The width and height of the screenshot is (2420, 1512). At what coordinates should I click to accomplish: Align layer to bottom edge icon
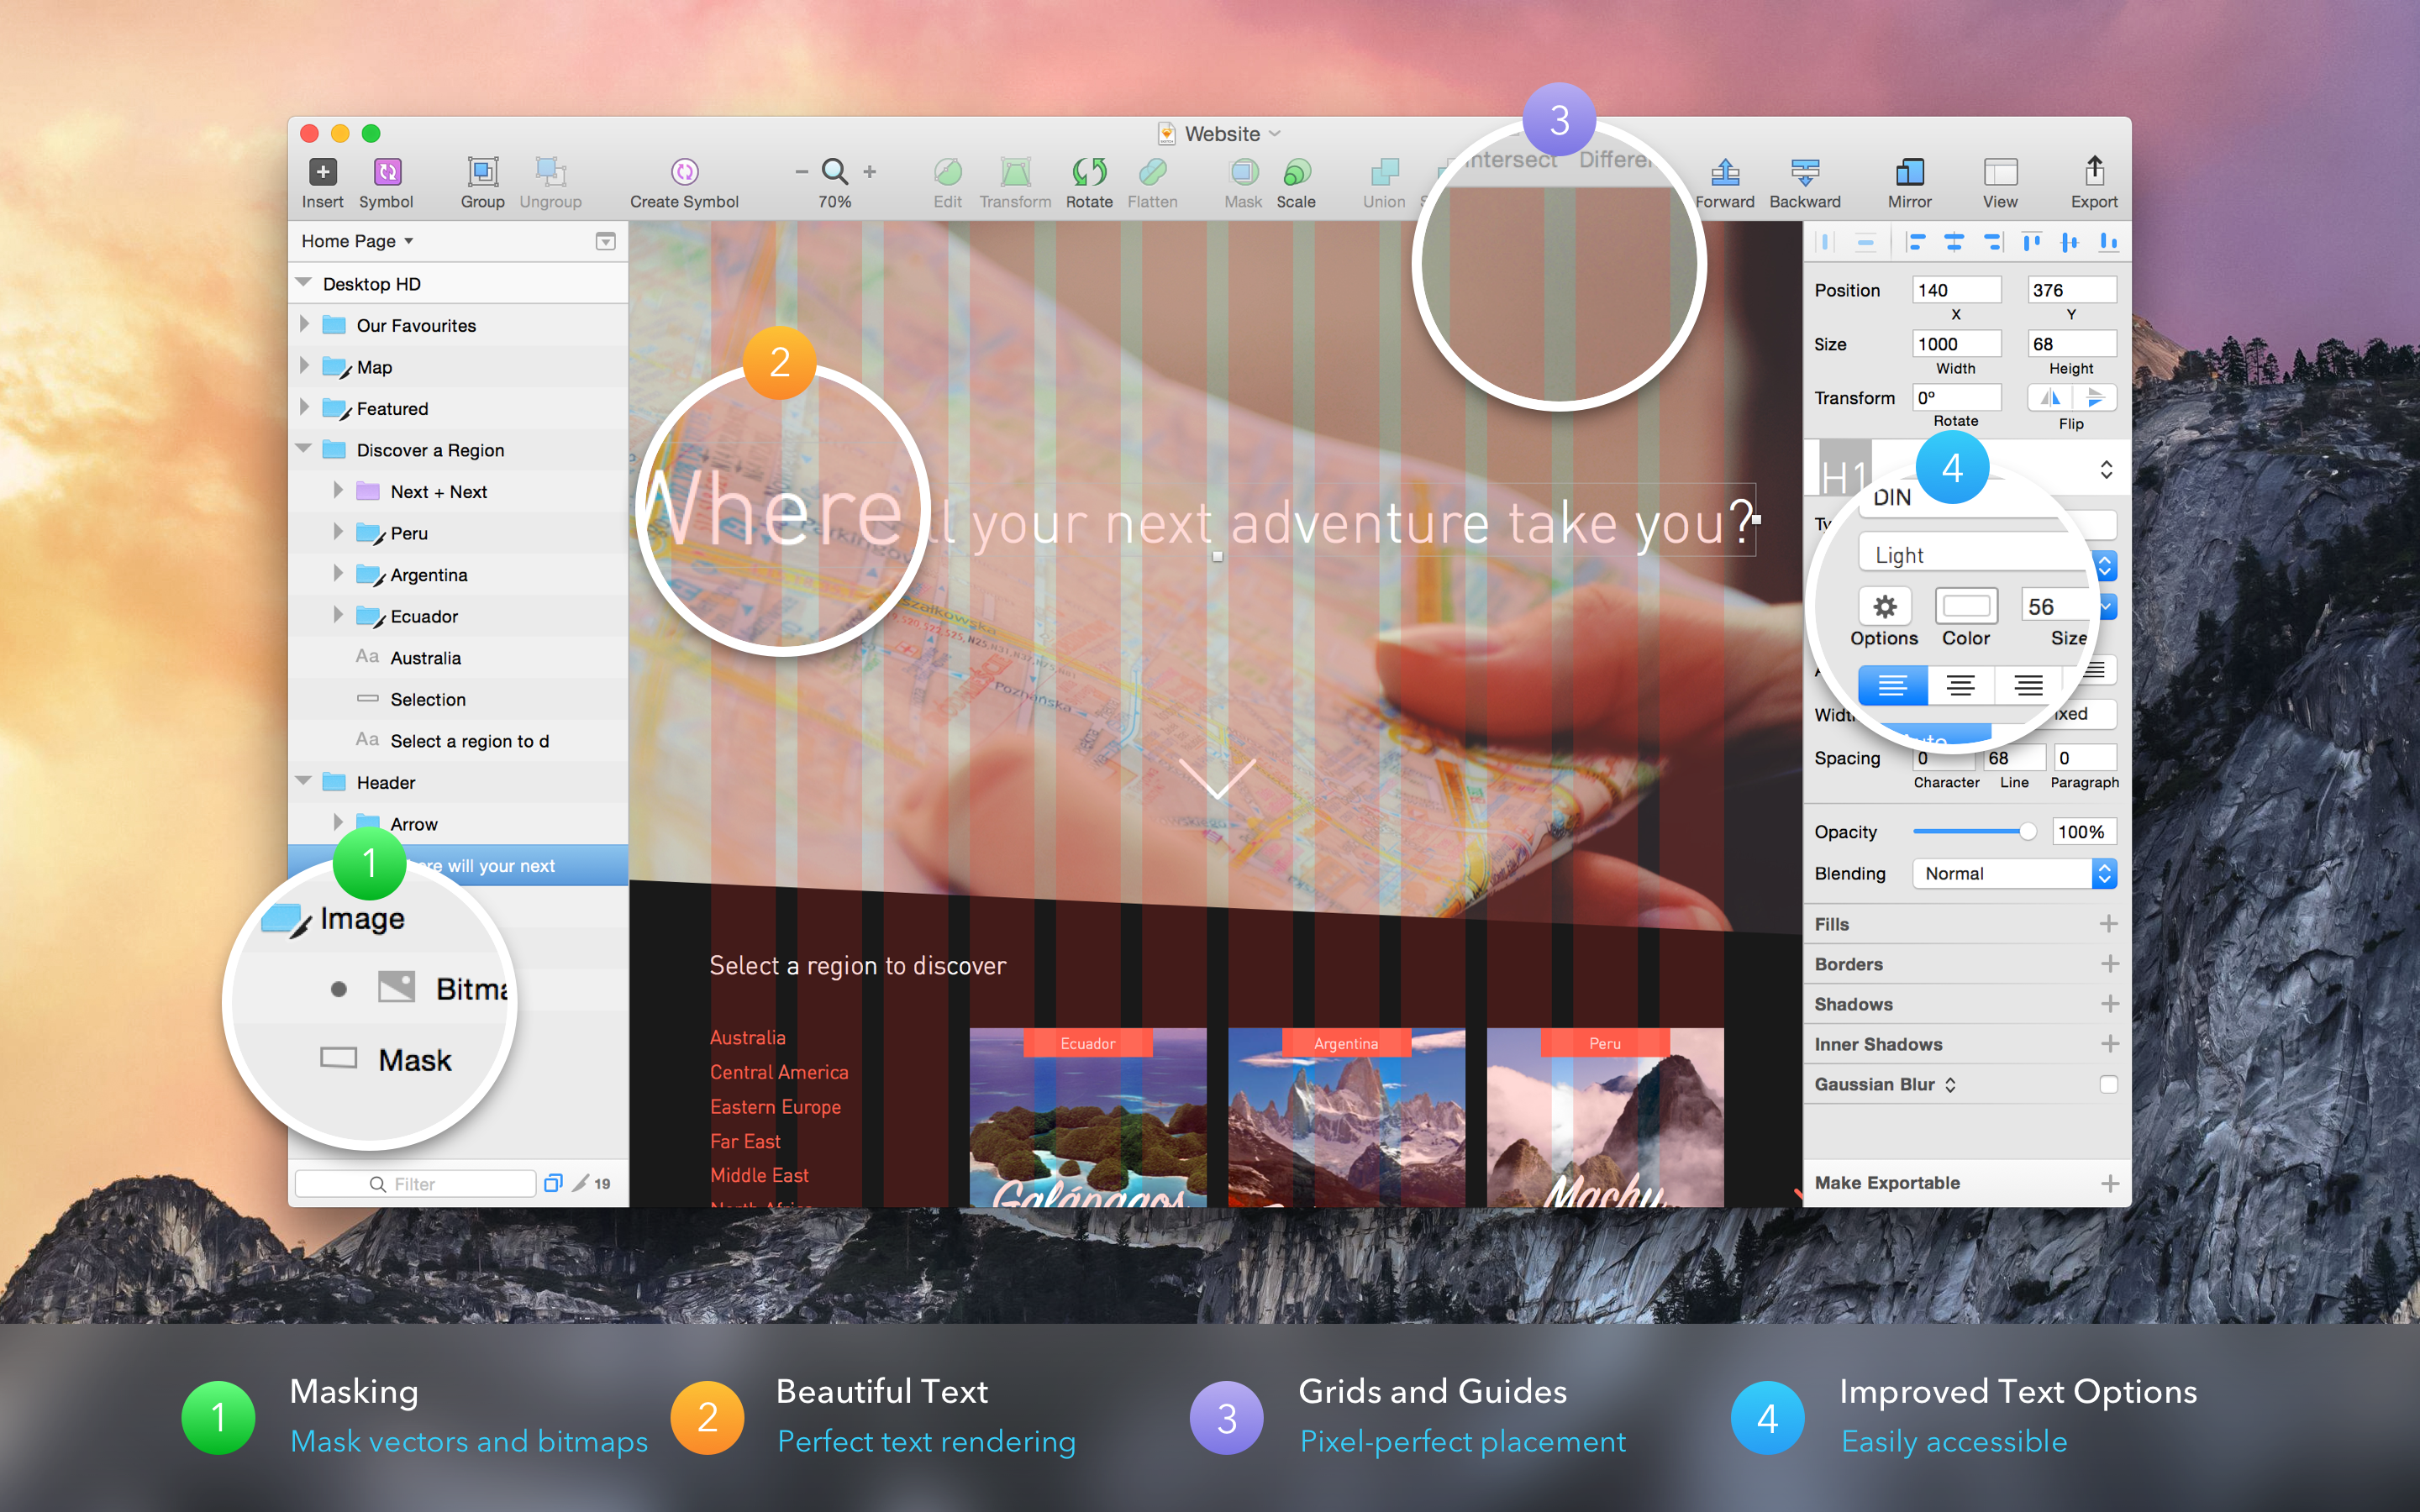[2108, 241]
